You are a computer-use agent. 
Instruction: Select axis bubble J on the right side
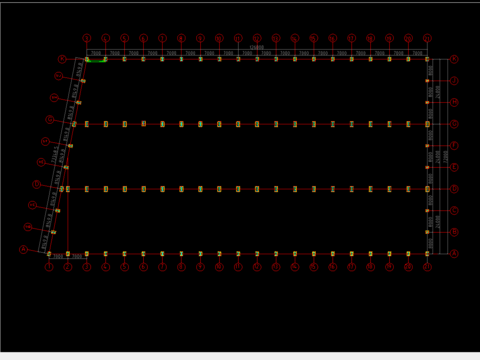(x=454, y=81)
